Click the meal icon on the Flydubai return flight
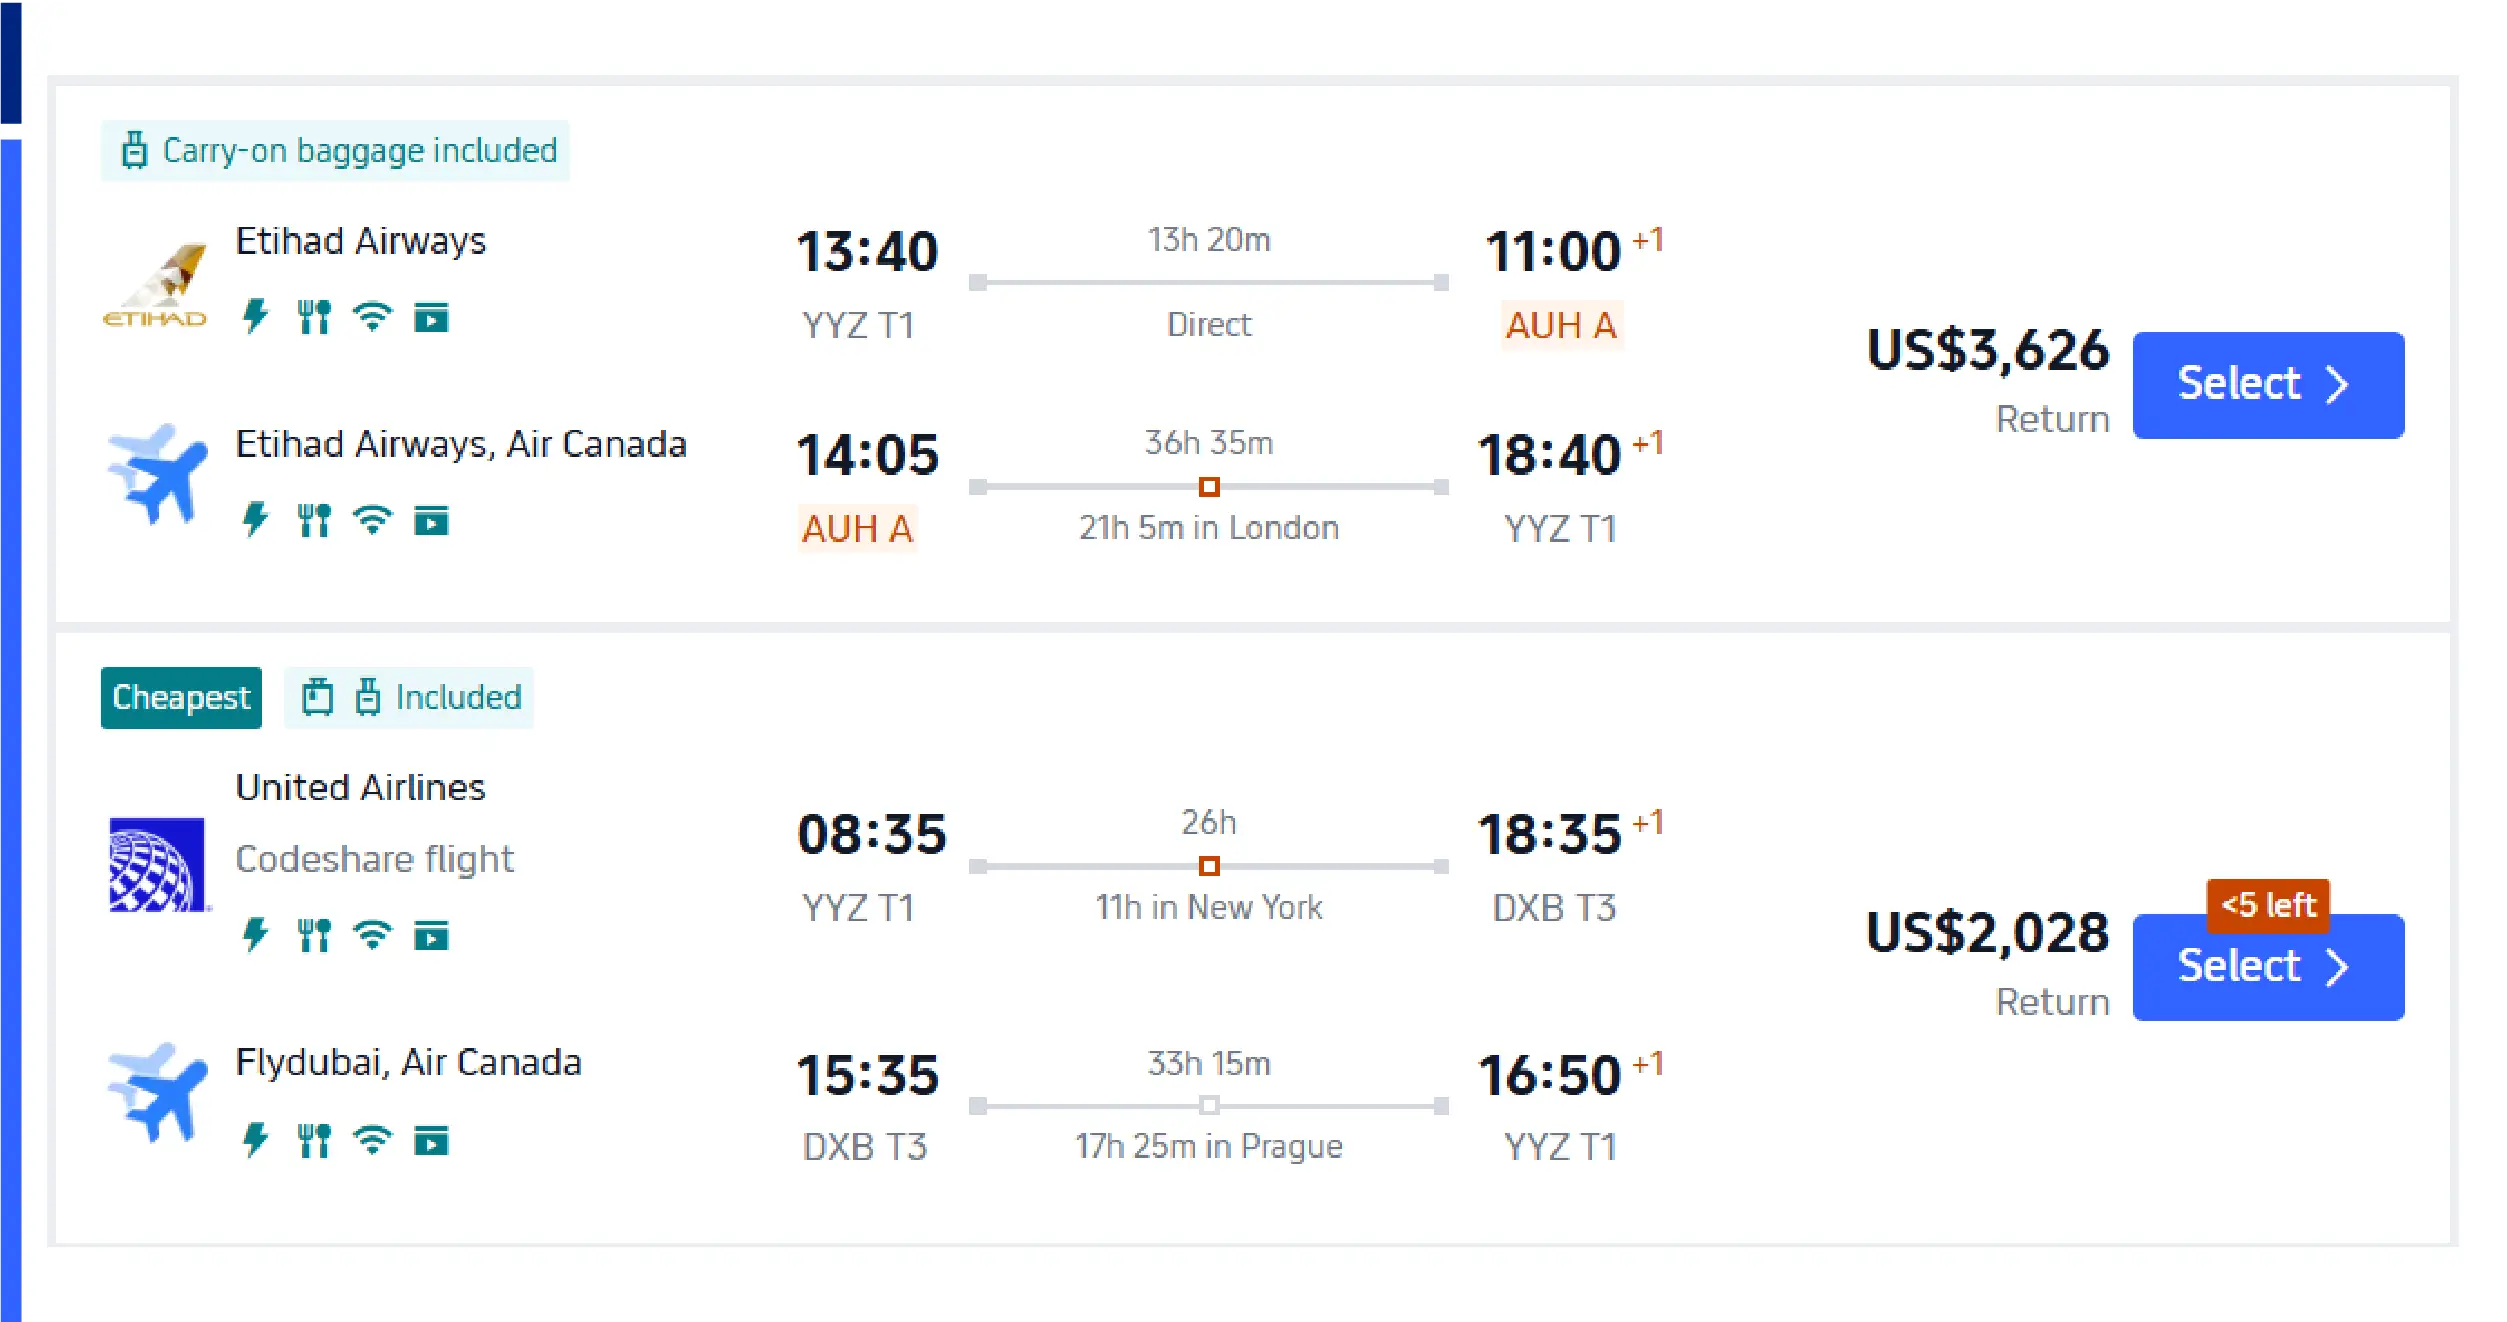The image size is (2507, 1322). (x=313, y=1138)
